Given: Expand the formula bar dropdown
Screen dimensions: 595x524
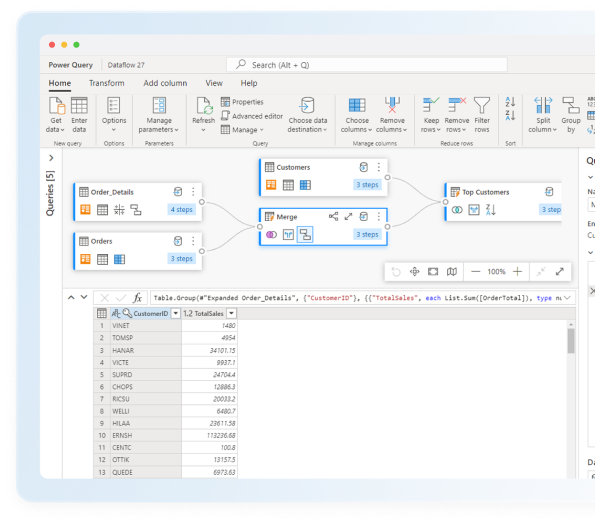Looking at the screenshot, I should click(x=567, y=298).
